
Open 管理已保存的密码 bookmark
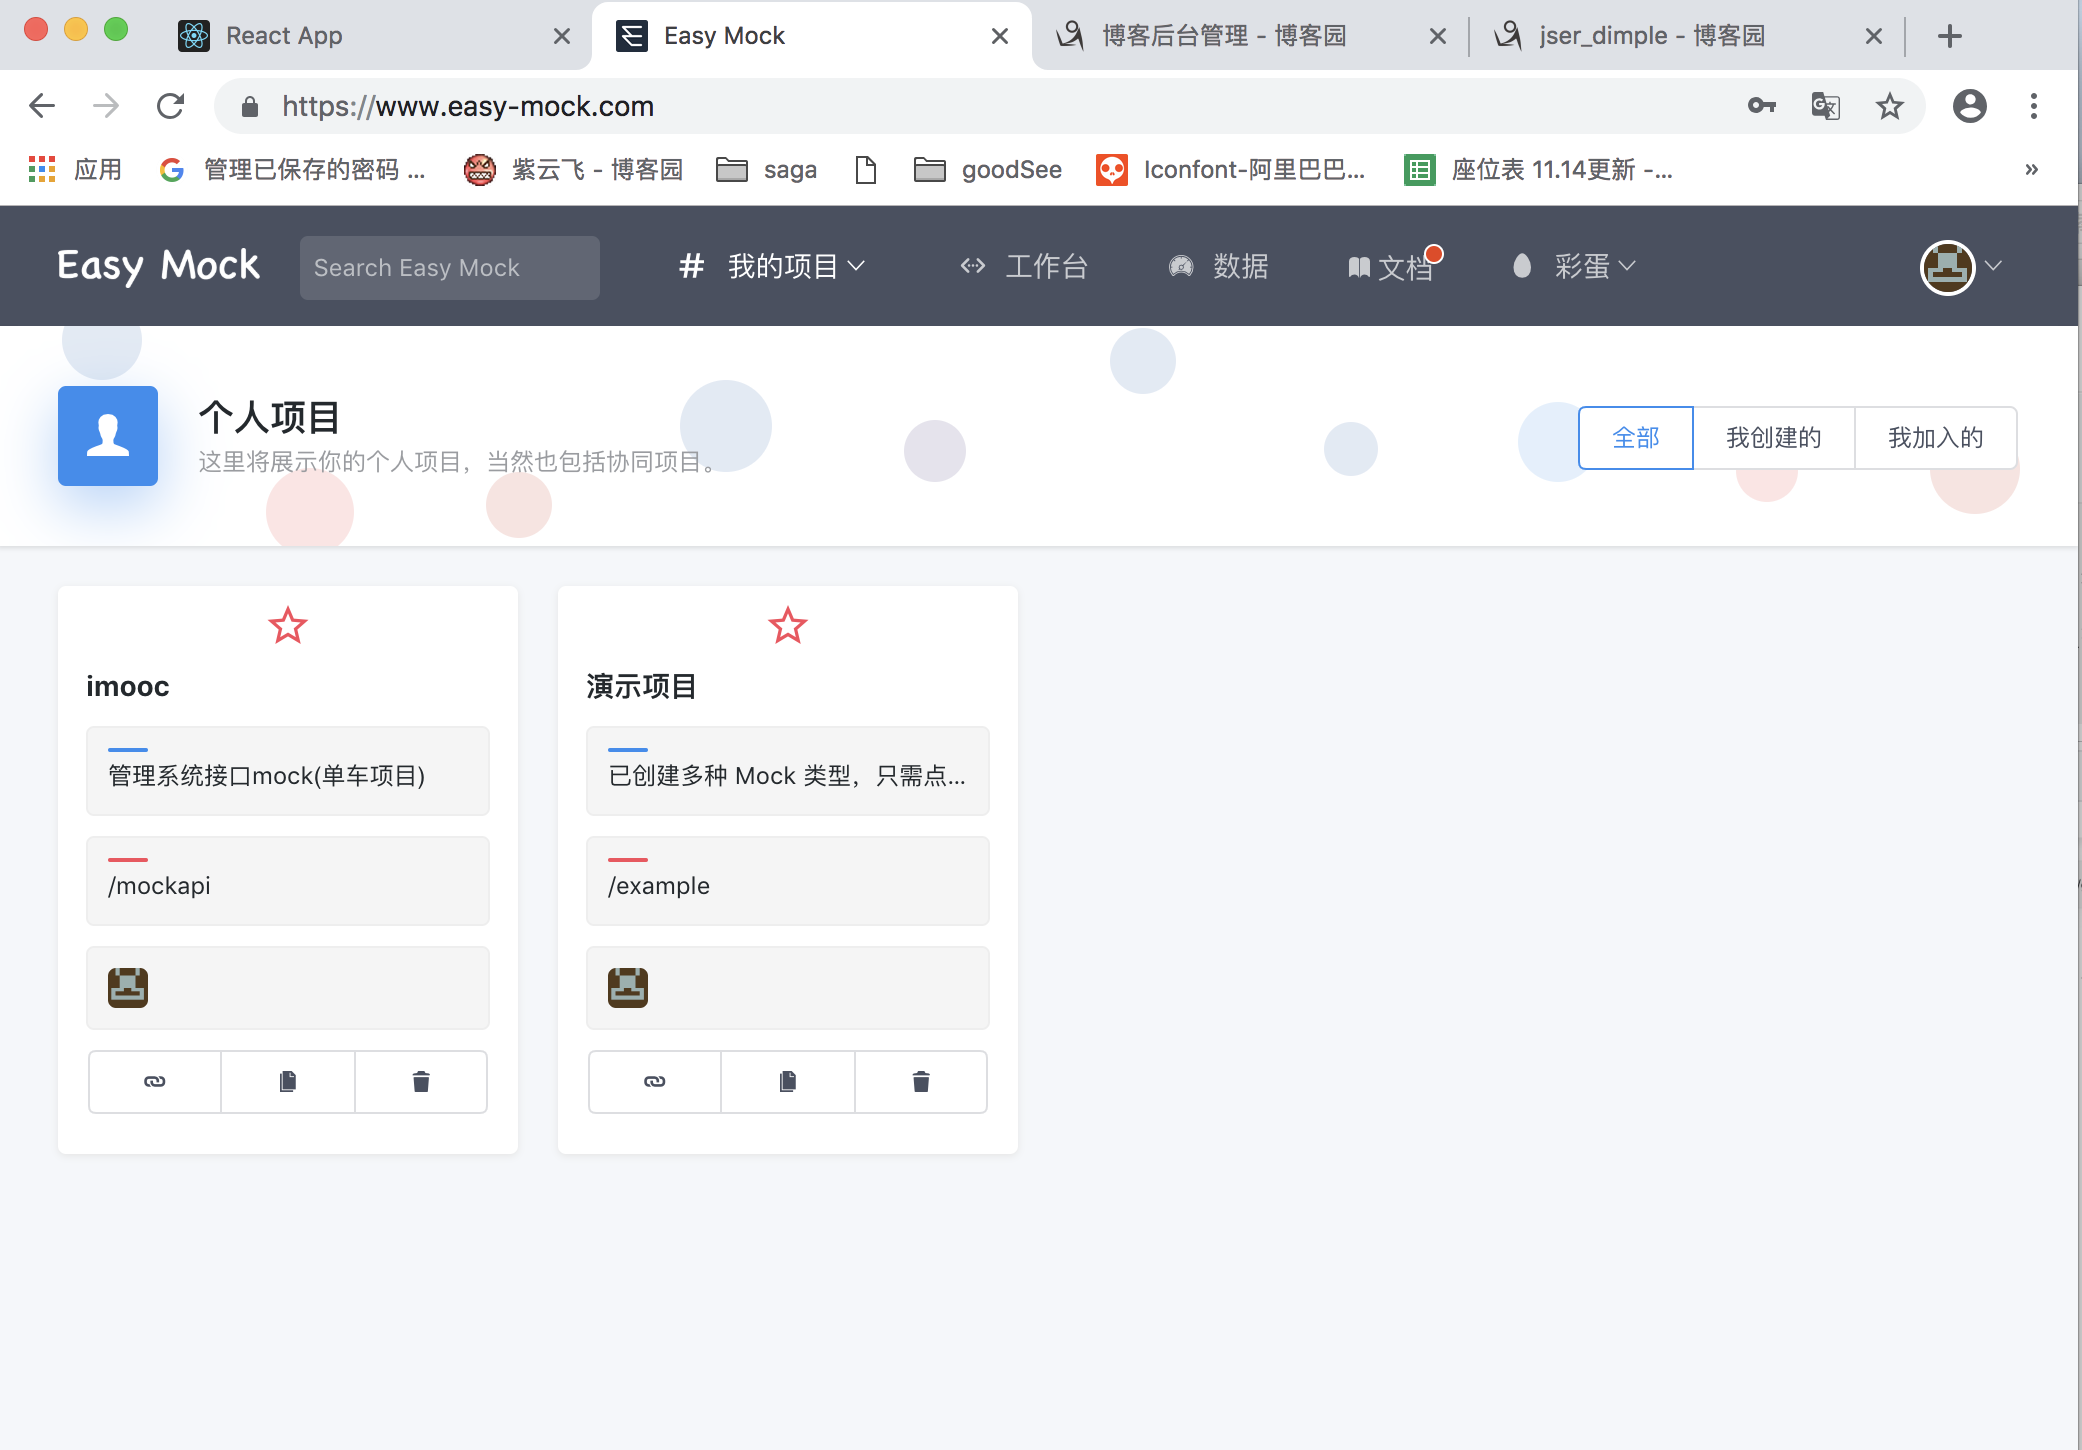[292, 170]
